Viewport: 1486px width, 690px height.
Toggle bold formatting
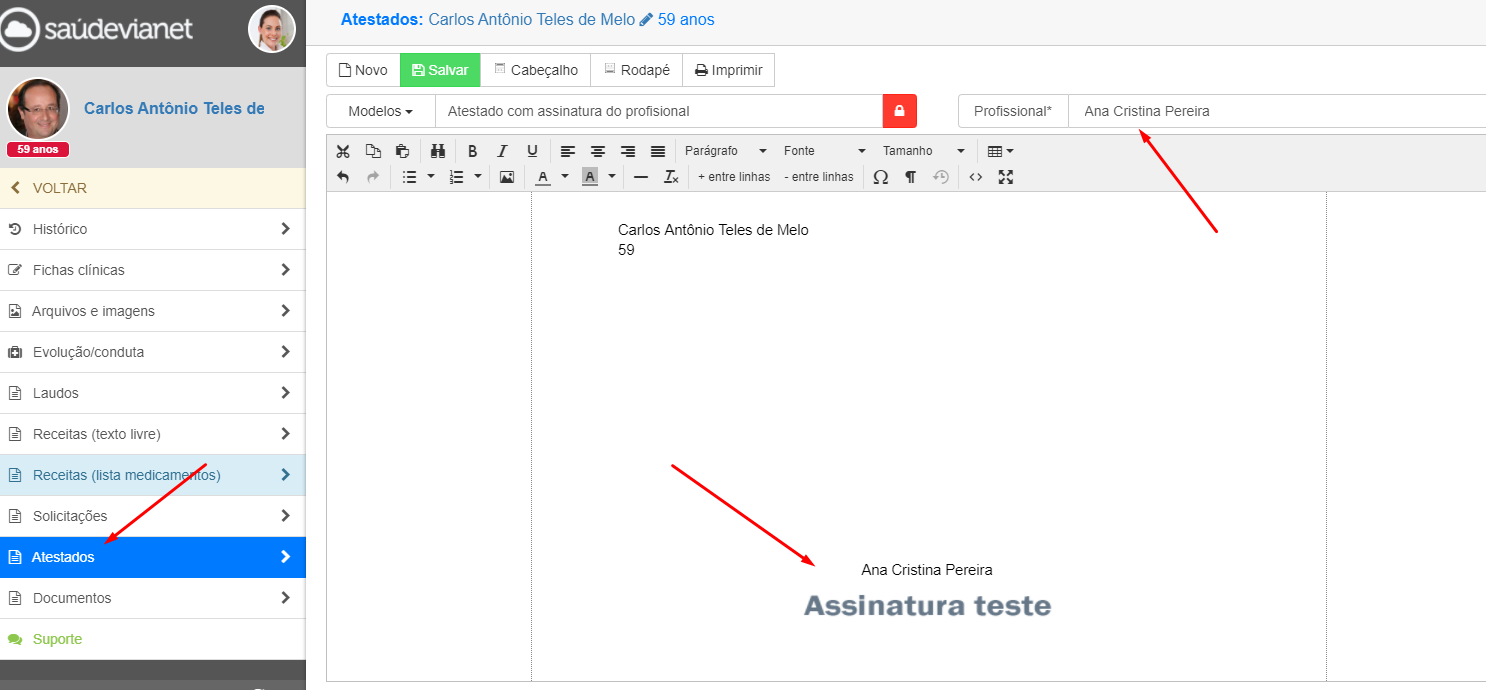click(x=472, y=150)
